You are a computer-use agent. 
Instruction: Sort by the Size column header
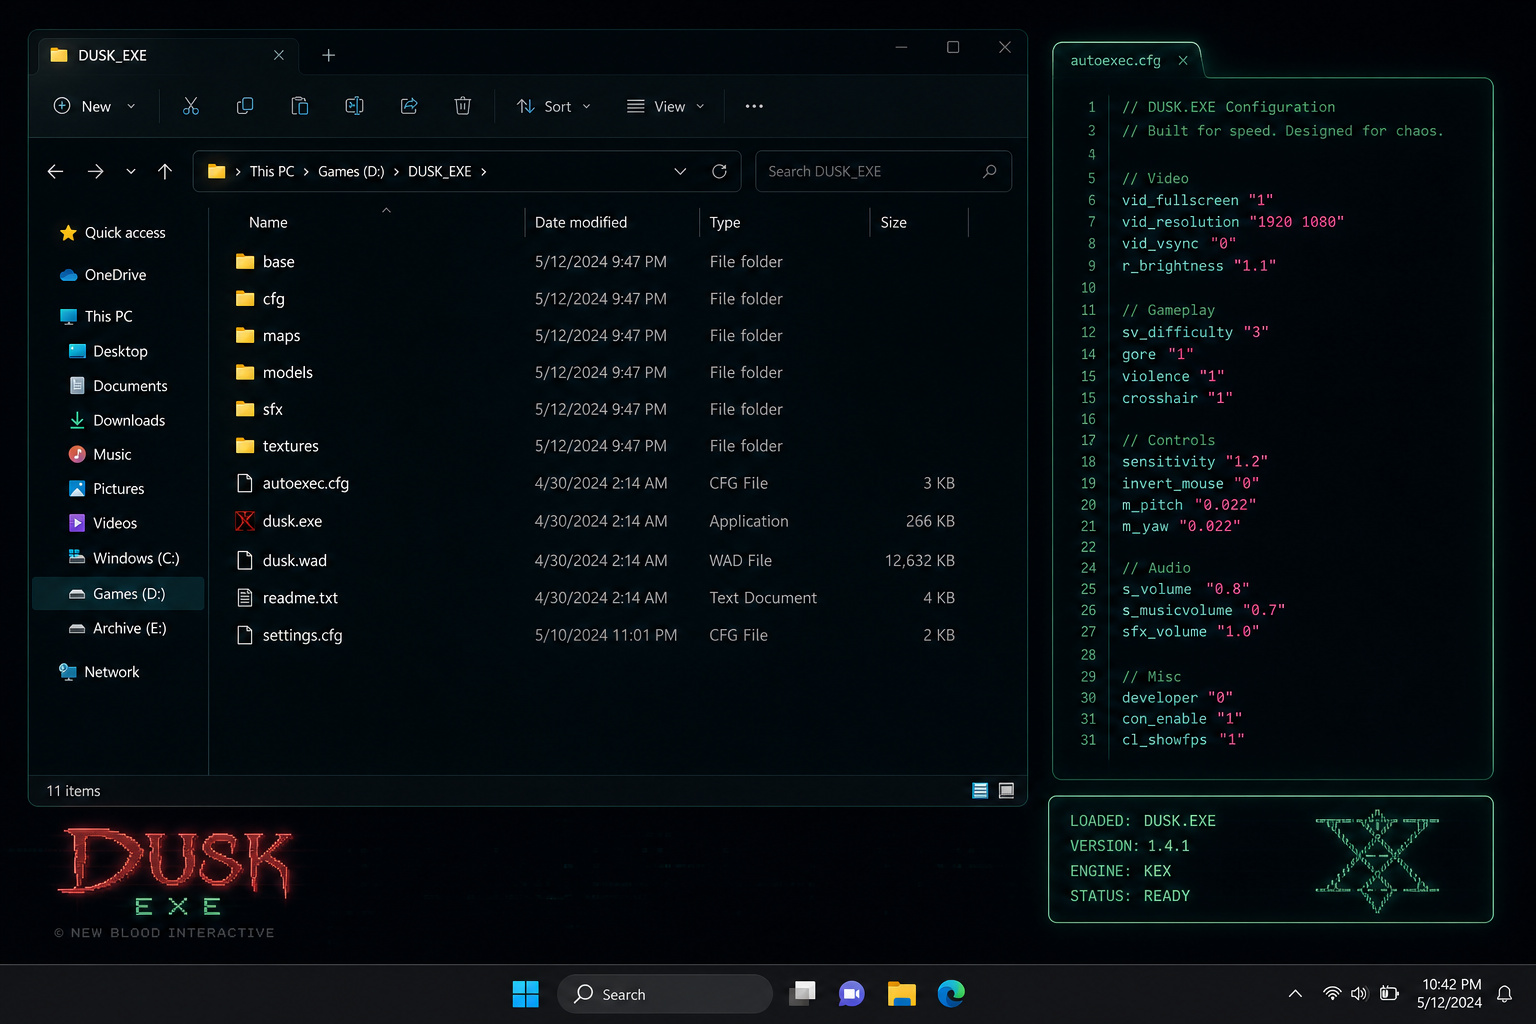pos(894,222)
